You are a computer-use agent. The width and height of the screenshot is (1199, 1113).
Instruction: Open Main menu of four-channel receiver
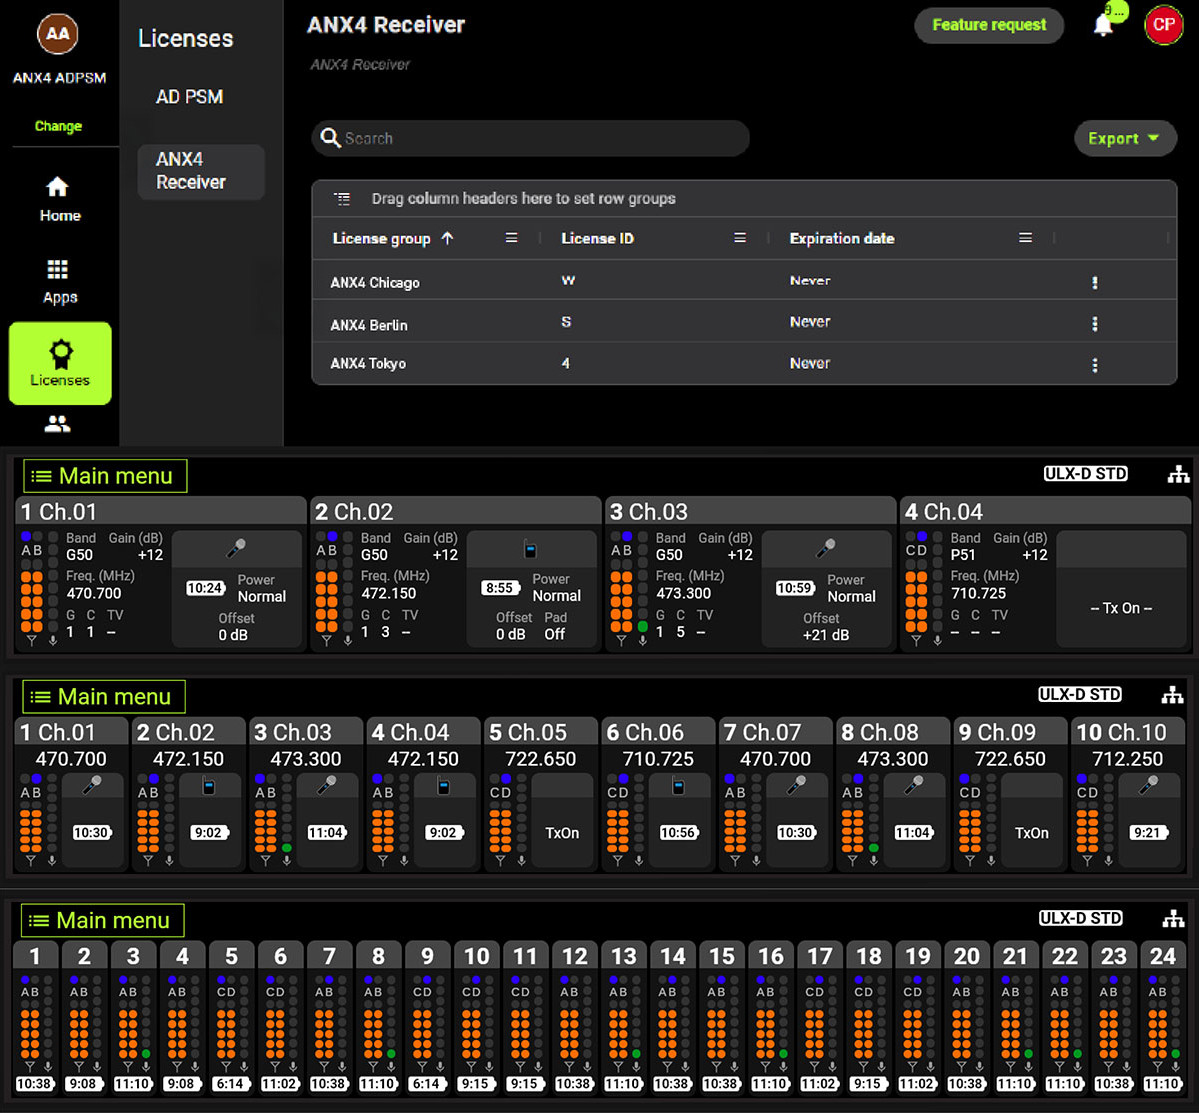(106, 475)
